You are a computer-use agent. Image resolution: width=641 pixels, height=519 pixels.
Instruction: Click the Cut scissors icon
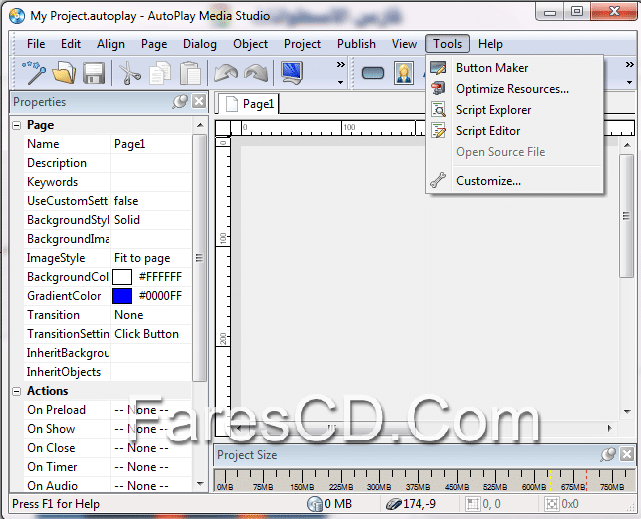[x=130, y=73]
